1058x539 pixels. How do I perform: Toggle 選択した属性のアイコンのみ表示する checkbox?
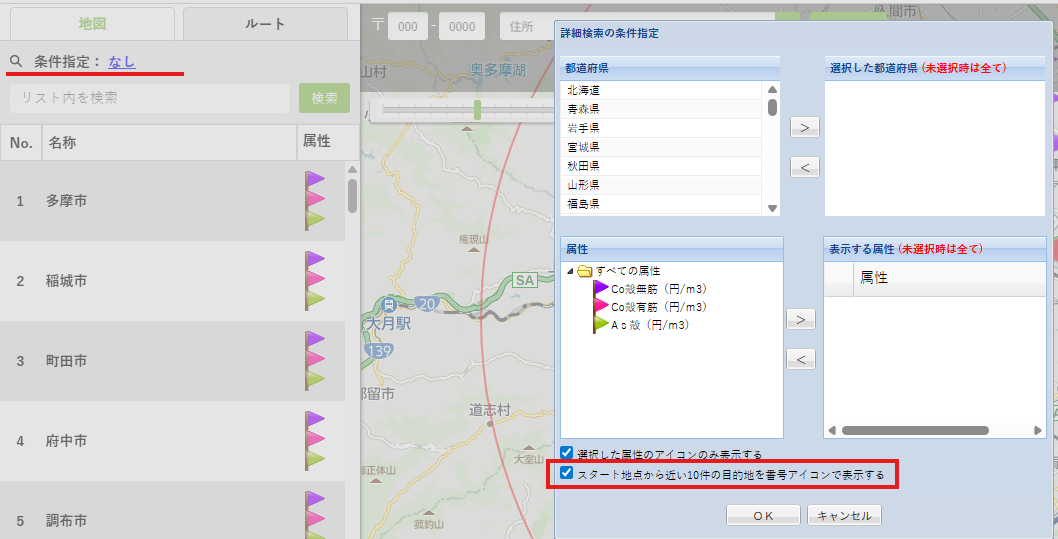click(567, 453)
